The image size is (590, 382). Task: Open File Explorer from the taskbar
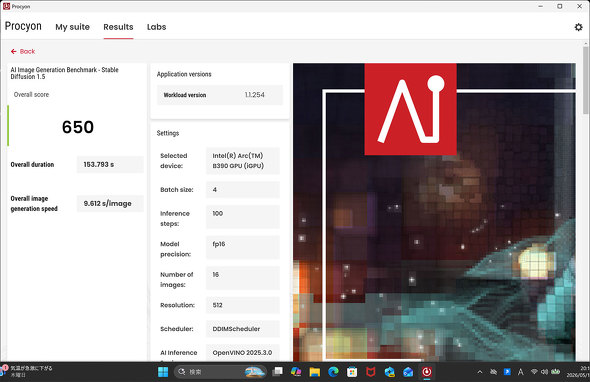pyautogui.click(x=315, y=372)
